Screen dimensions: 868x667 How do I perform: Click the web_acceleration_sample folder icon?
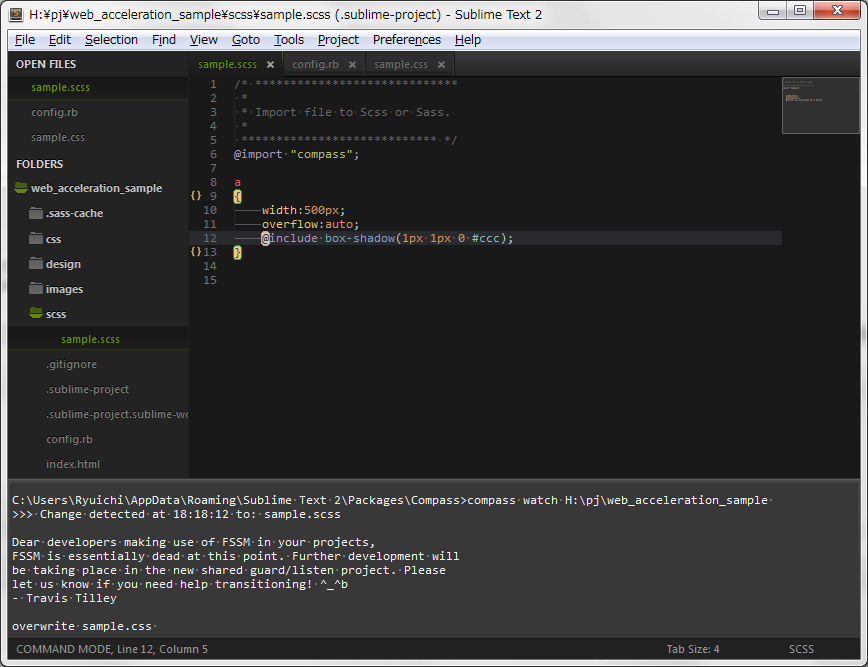coord(22,187)
